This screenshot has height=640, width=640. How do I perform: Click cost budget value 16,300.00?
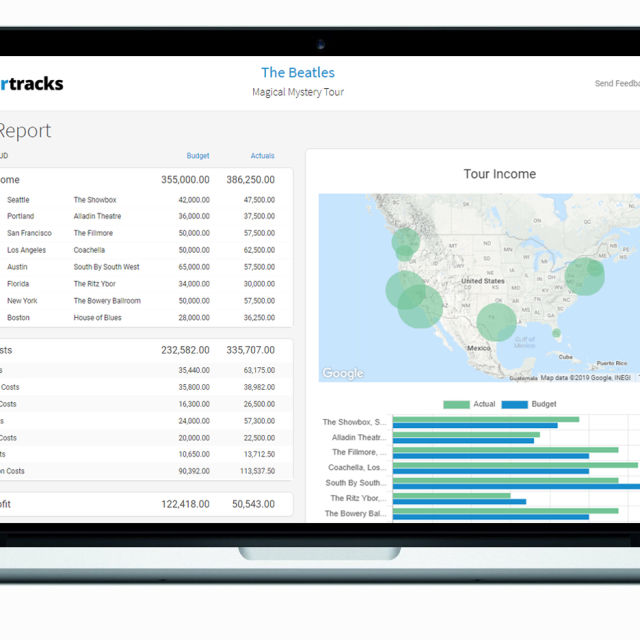(194, 404)
